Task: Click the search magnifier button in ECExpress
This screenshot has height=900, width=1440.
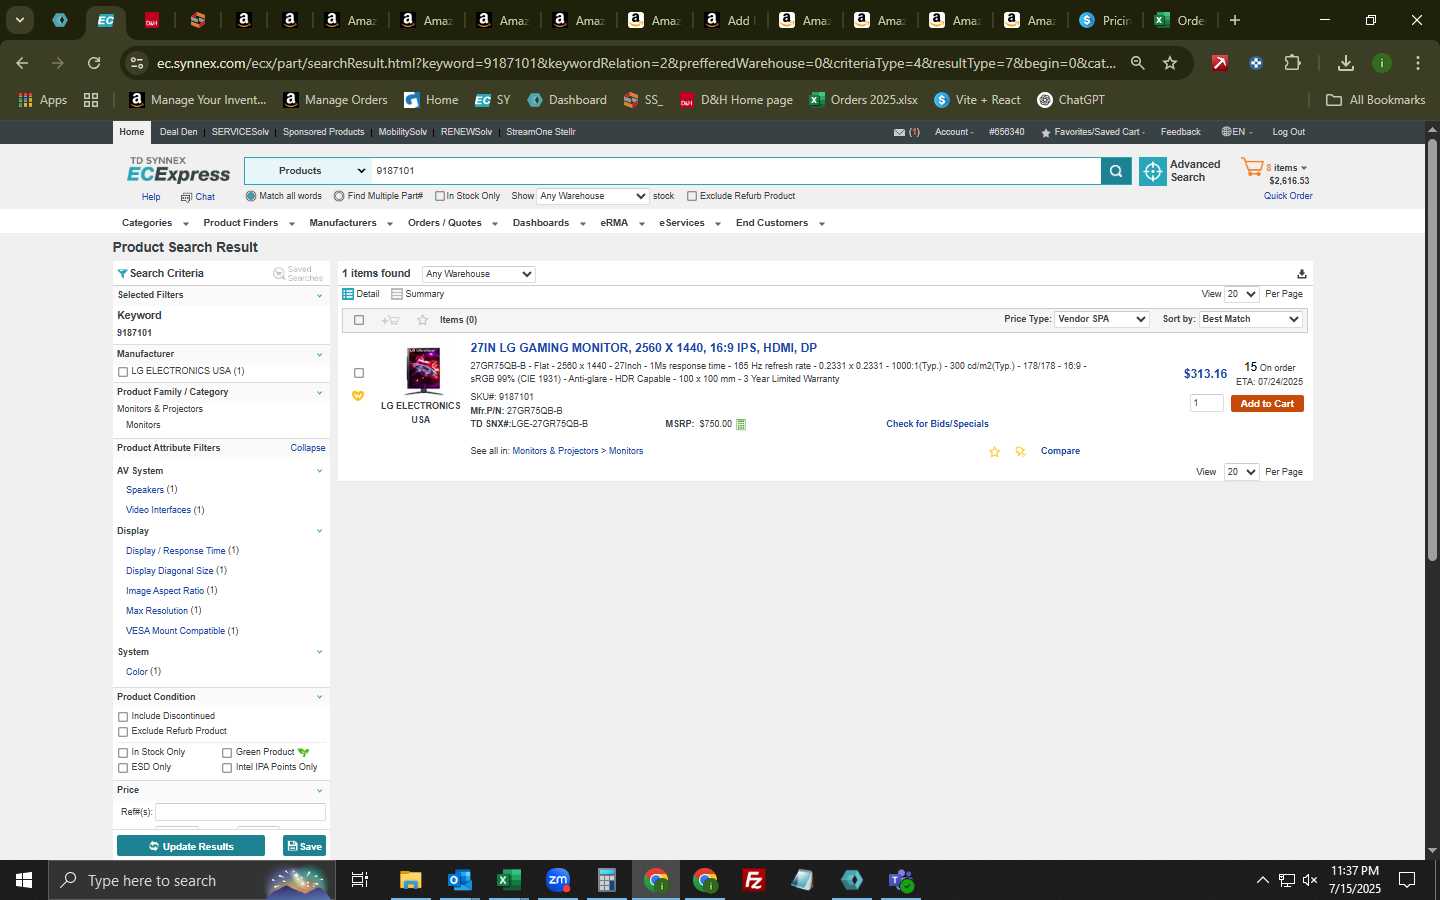Action: [1116, 171]
